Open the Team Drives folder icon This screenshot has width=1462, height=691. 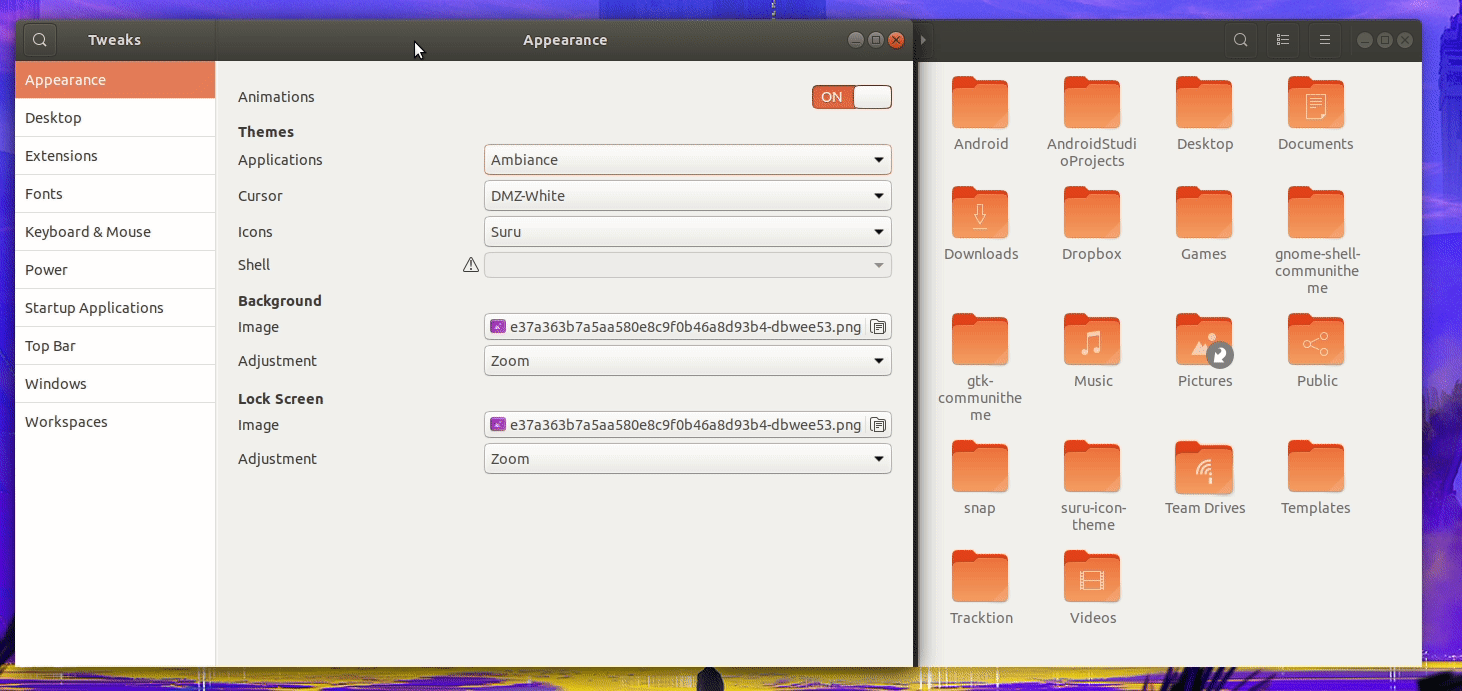(x=1204, y=466)
